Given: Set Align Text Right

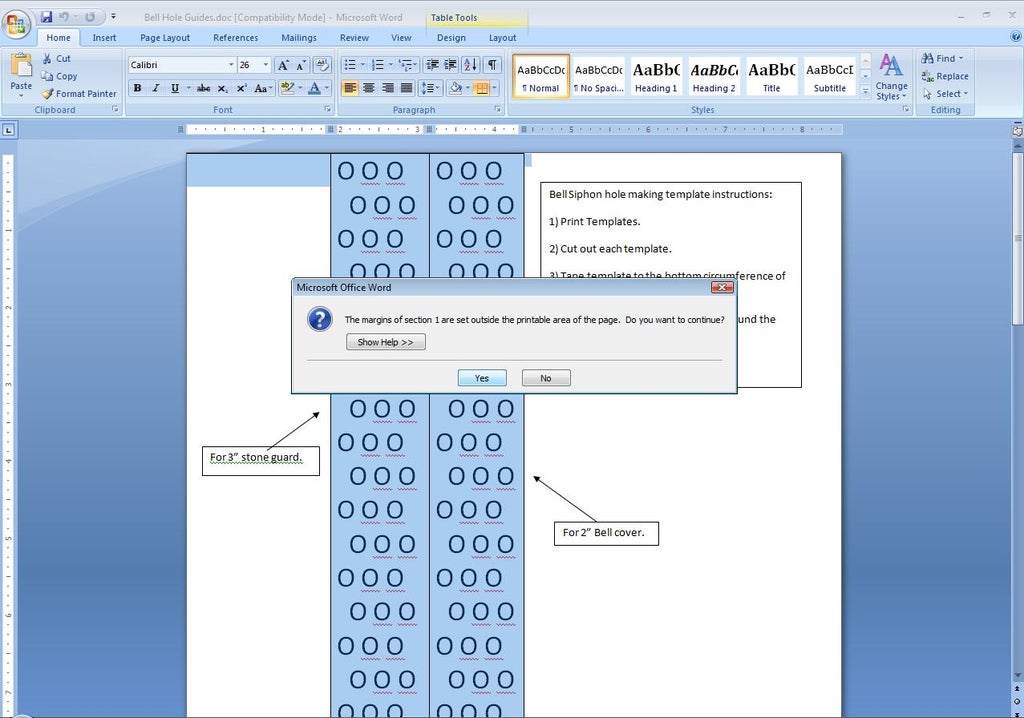Looking at the screenshot, I should tap(388, 88).
